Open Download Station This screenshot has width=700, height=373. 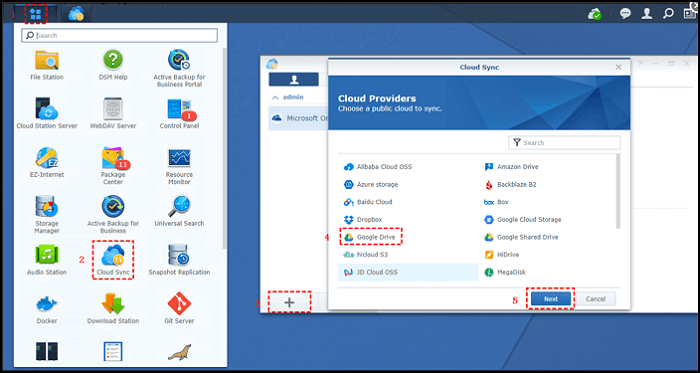pos(113,308)
